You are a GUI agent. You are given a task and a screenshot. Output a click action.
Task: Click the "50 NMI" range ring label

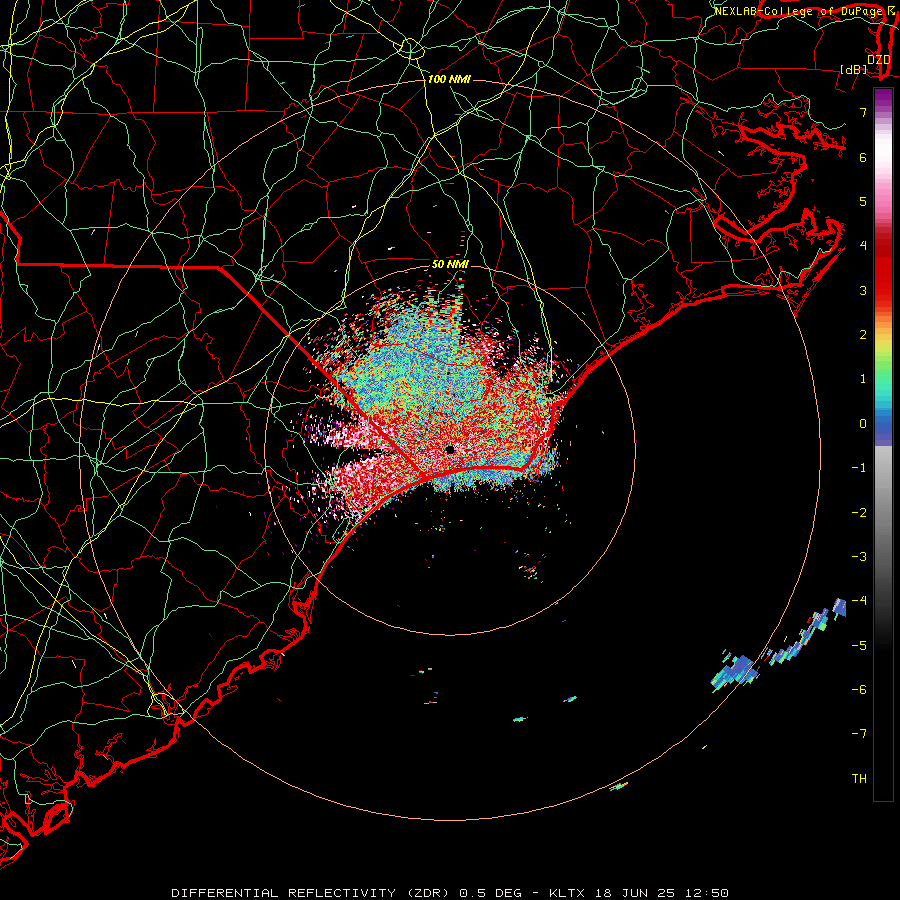(451, 264)
